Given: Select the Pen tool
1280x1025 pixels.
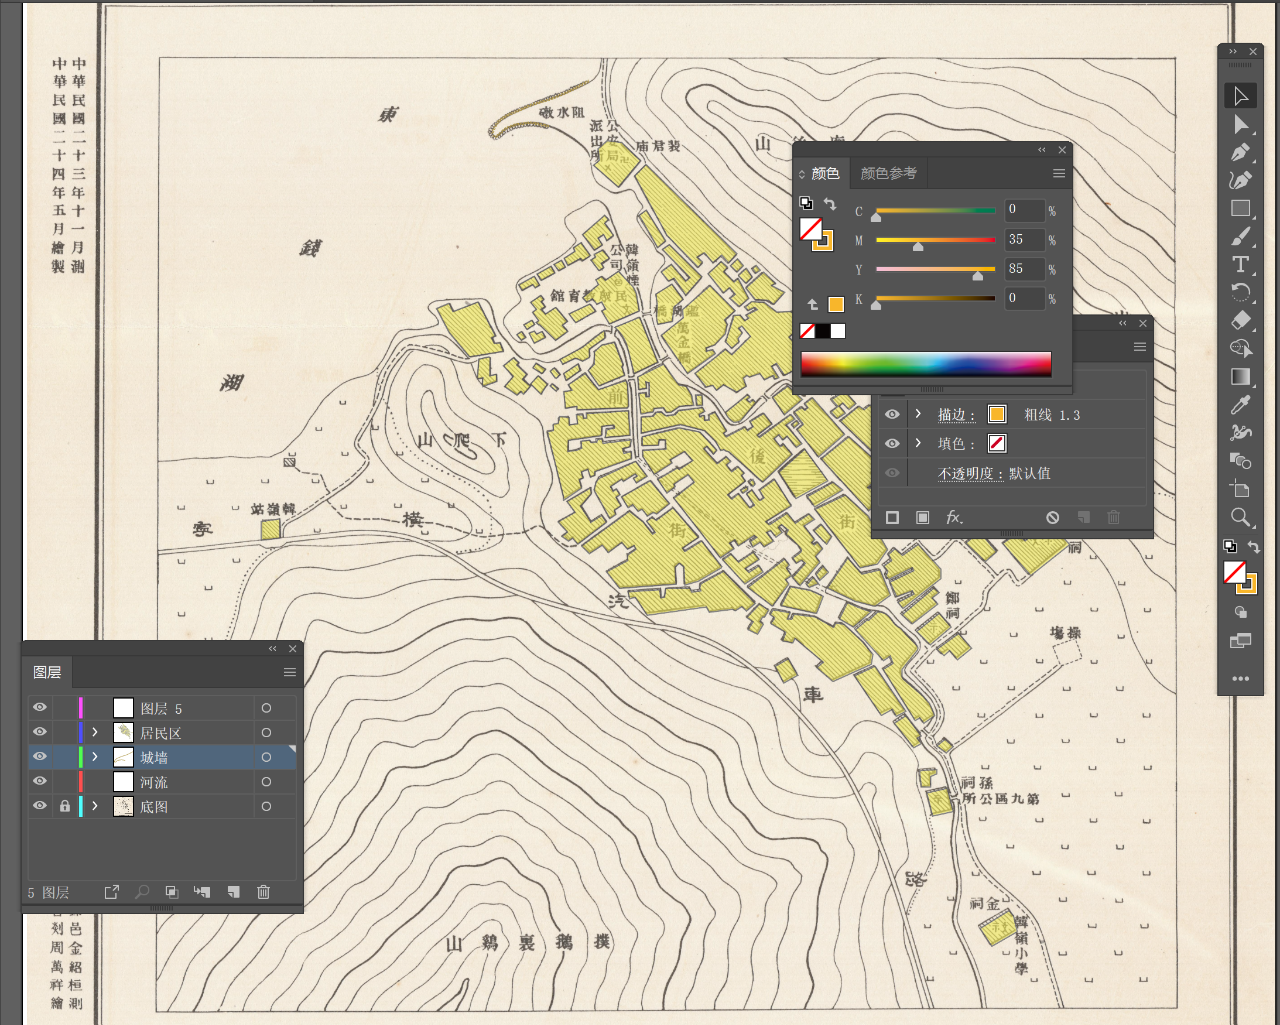Looking at the screenshot, I should point(1241,152).
